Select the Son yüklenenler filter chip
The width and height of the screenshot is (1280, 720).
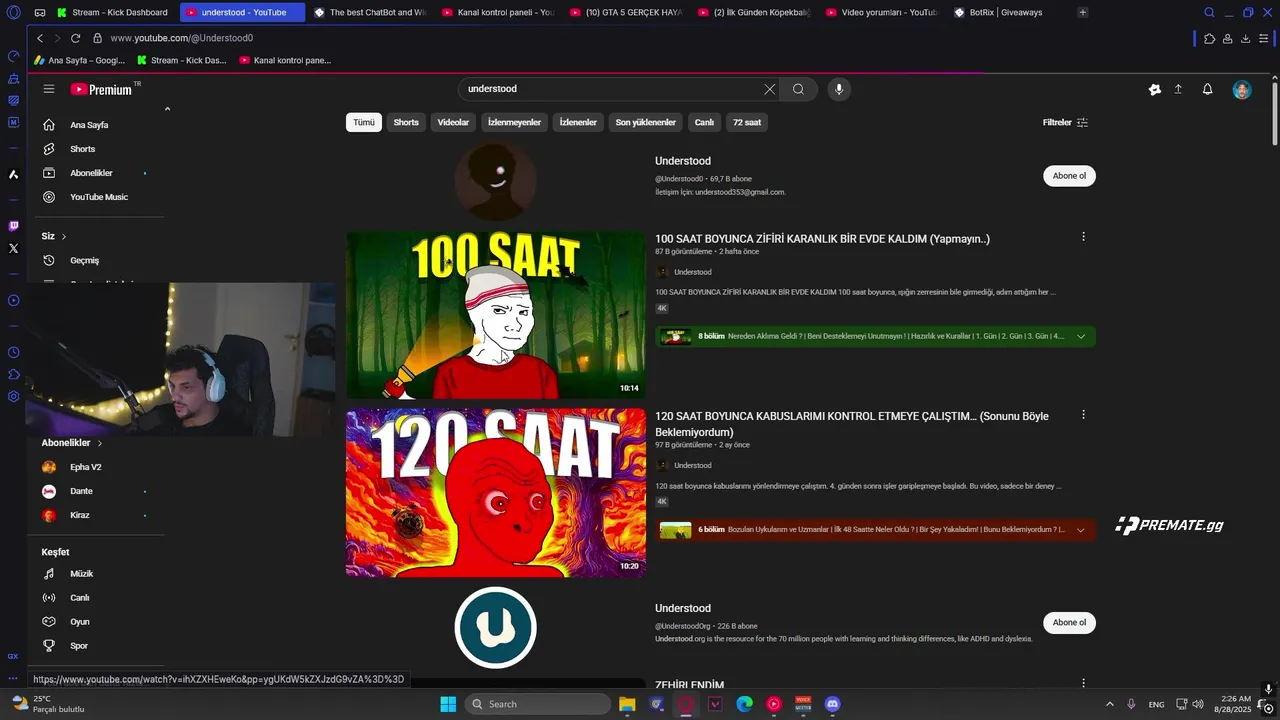click(645, 122)
